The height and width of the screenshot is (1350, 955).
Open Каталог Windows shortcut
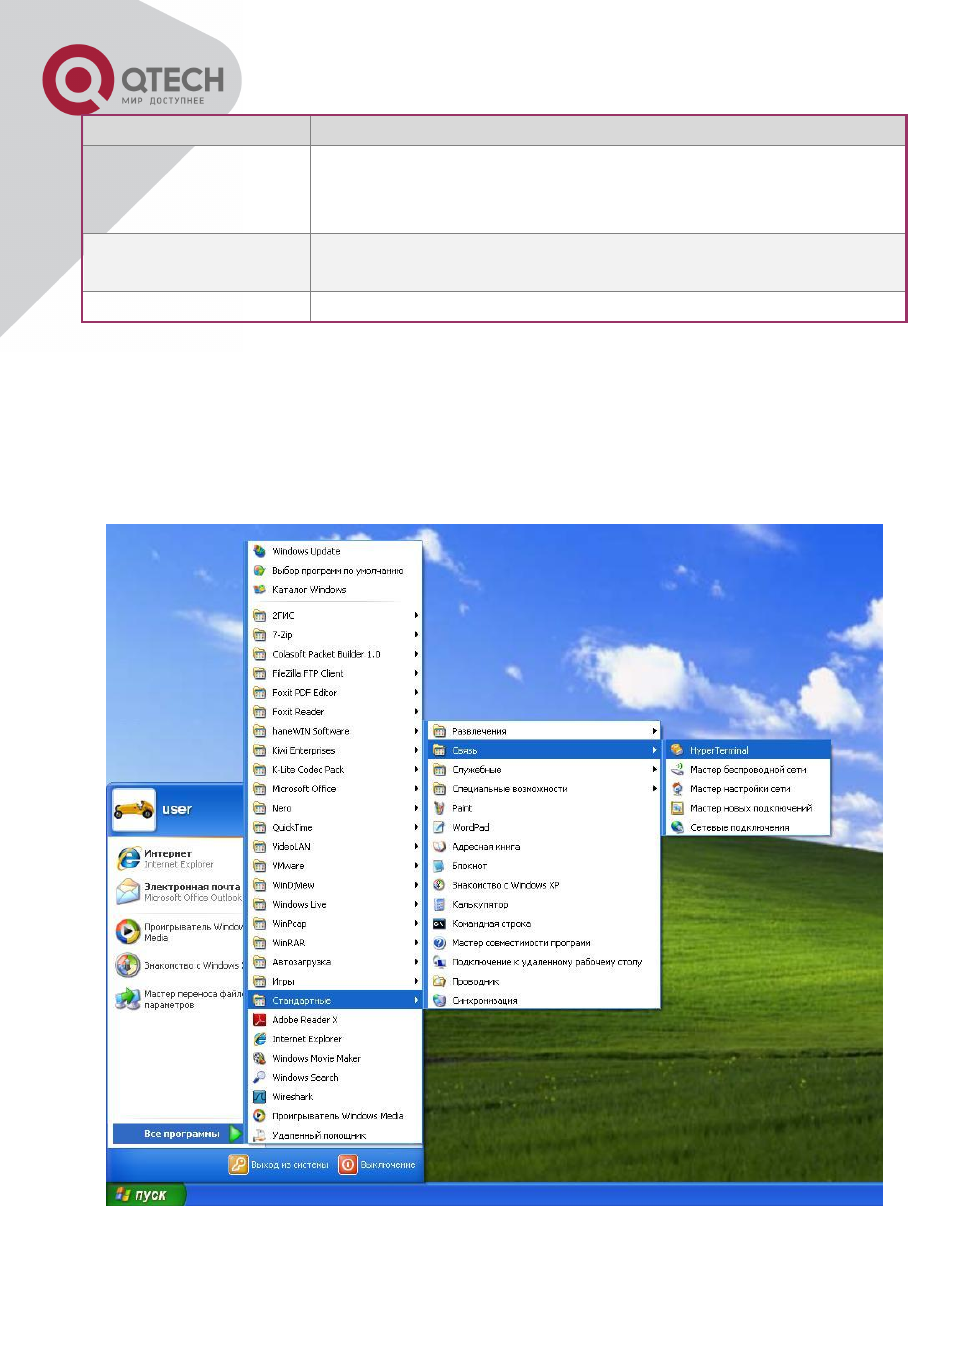click(x=335, y=590)
